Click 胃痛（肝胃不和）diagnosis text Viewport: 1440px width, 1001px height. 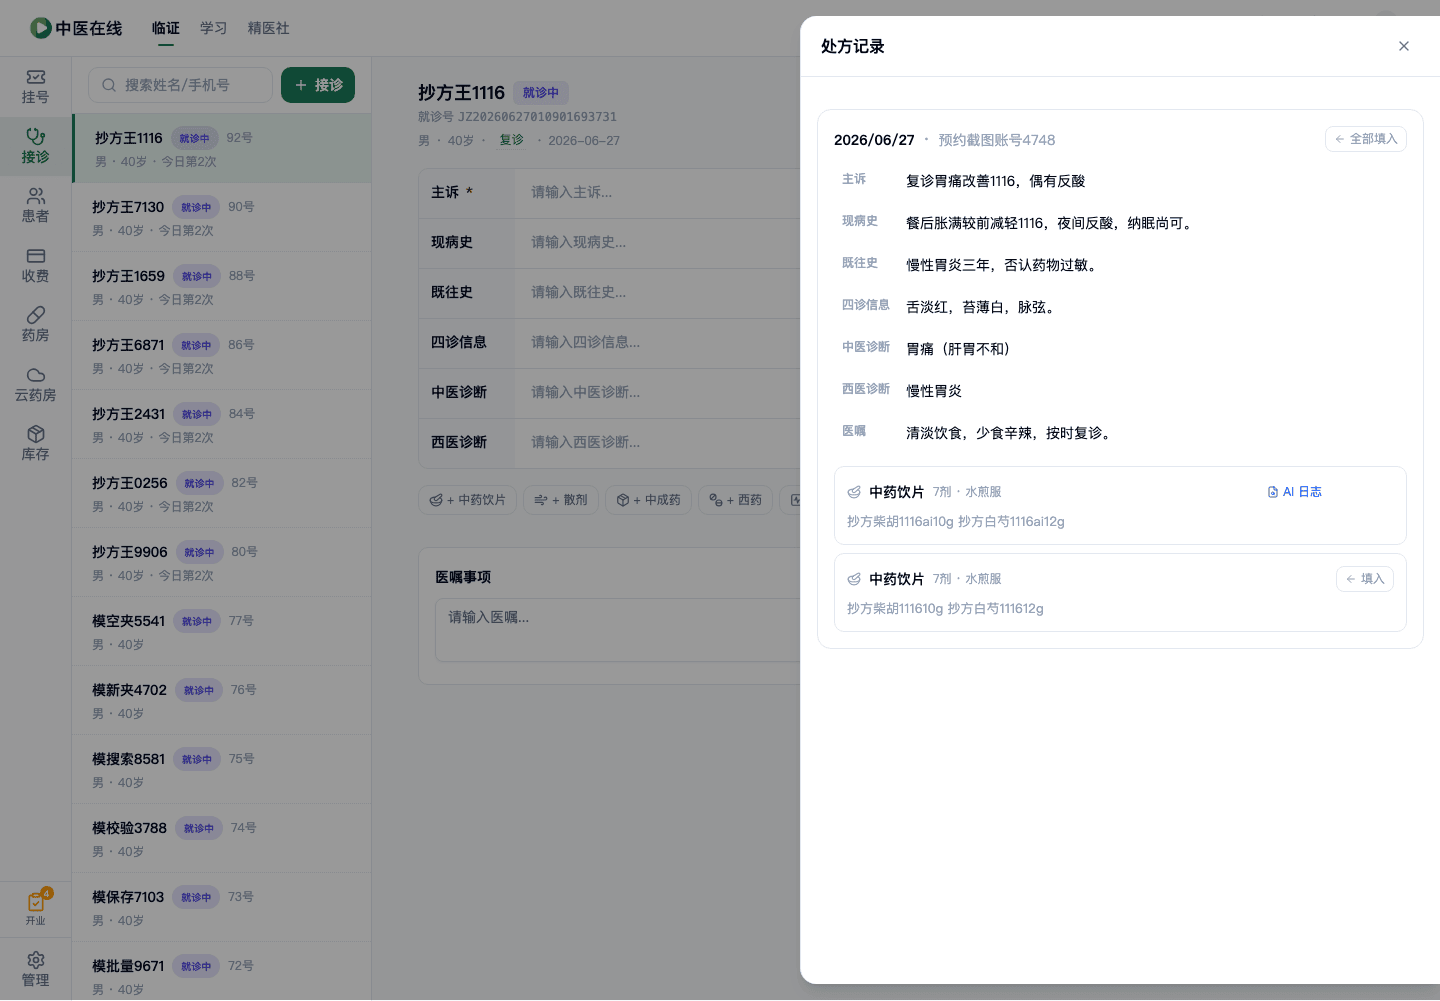point(958,349)
